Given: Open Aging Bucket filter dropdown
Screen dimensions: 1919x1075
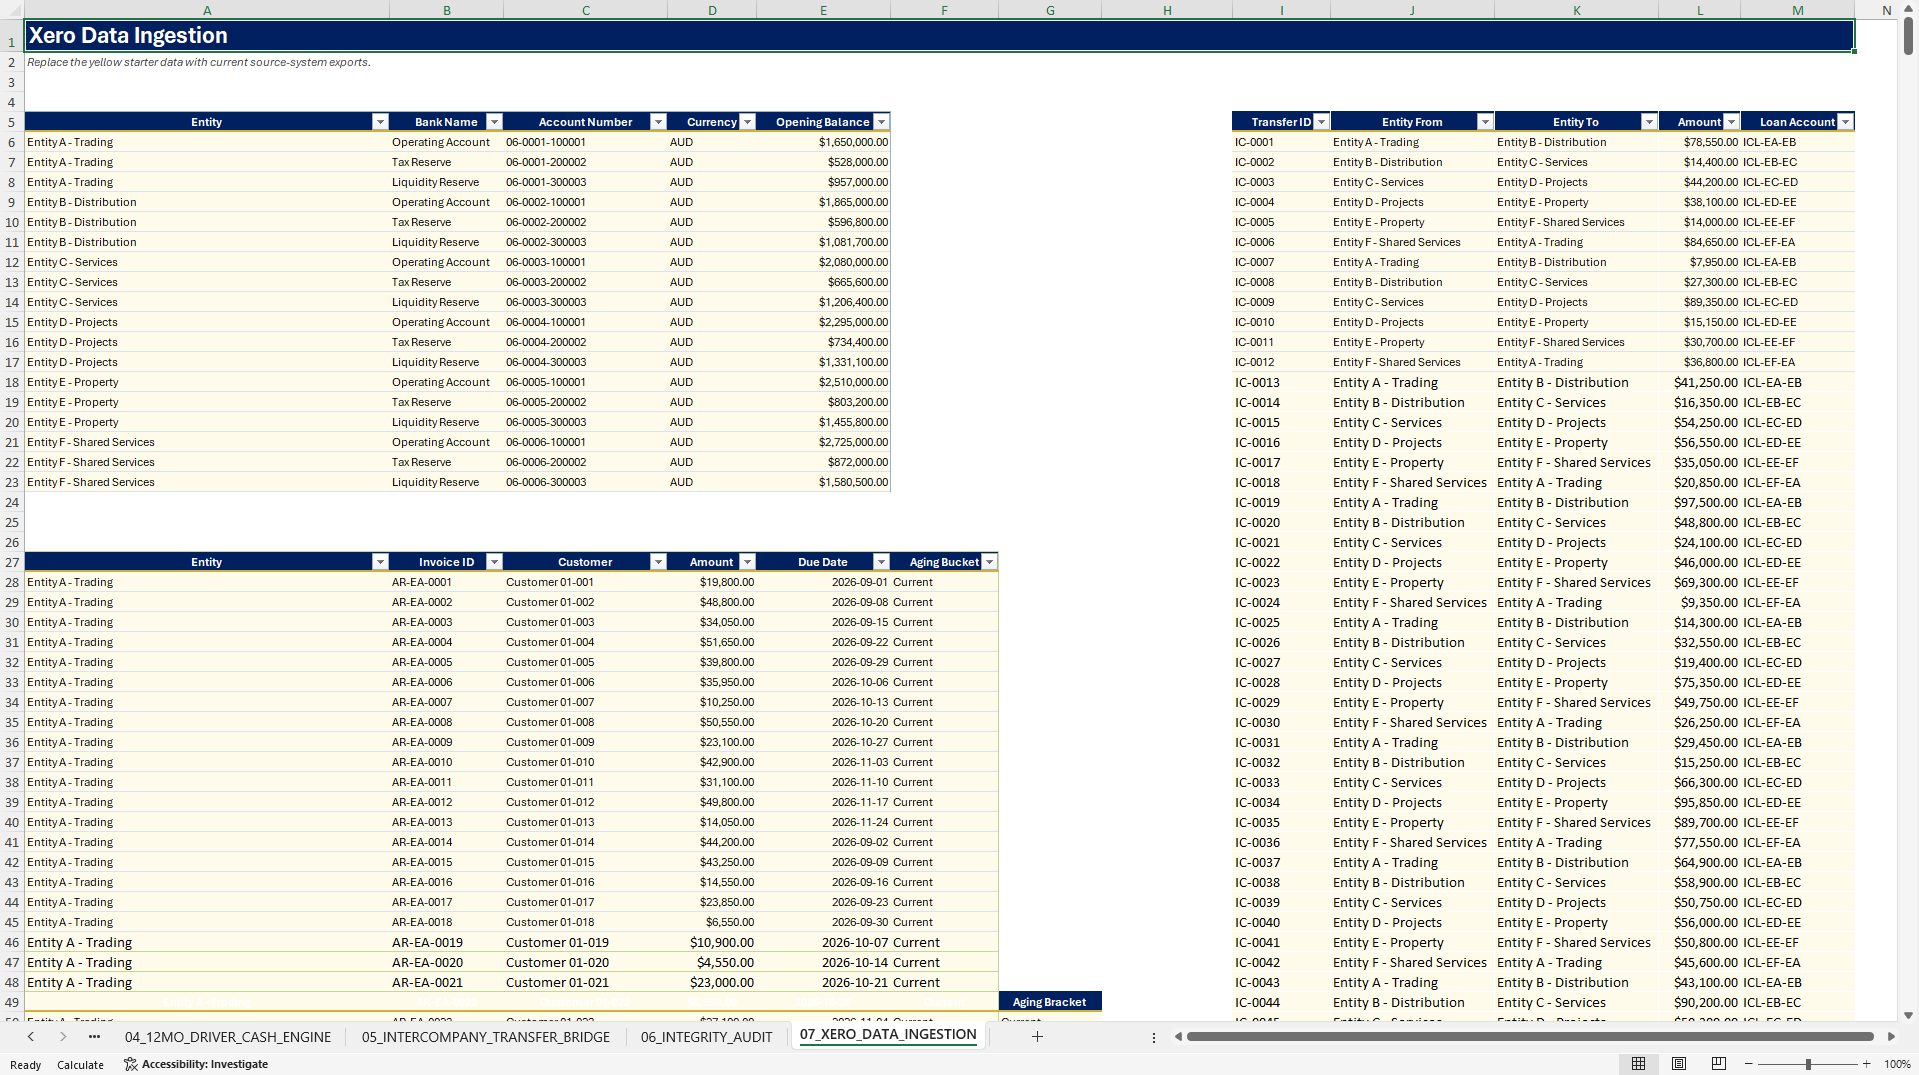Looking at the screenshot, I should 989,562.
